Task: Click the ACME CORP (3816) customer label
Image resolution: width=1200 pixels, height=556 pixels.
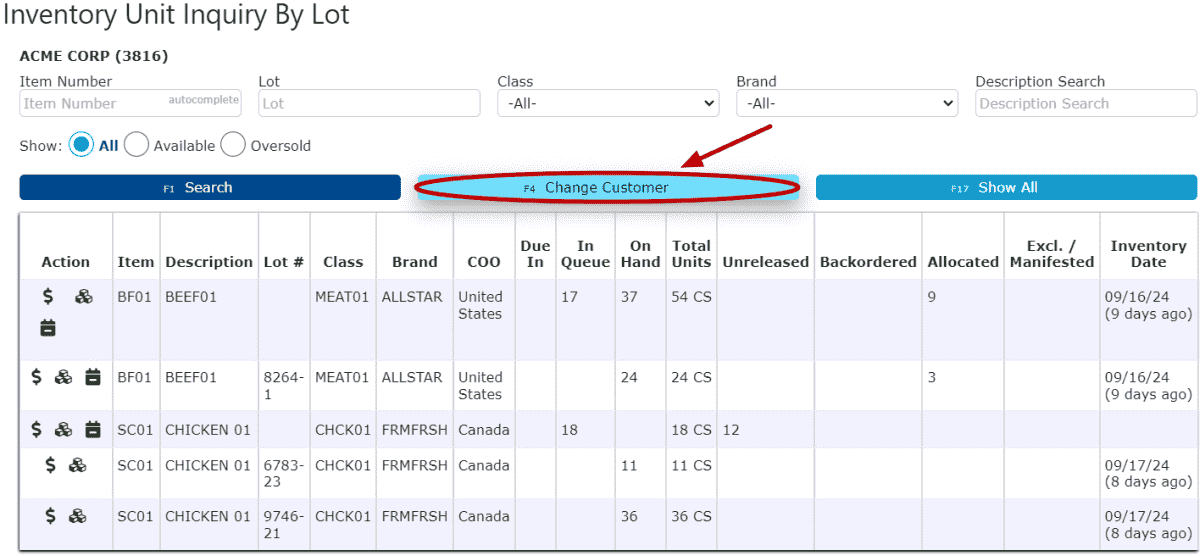Action: [x=94, y=56]
